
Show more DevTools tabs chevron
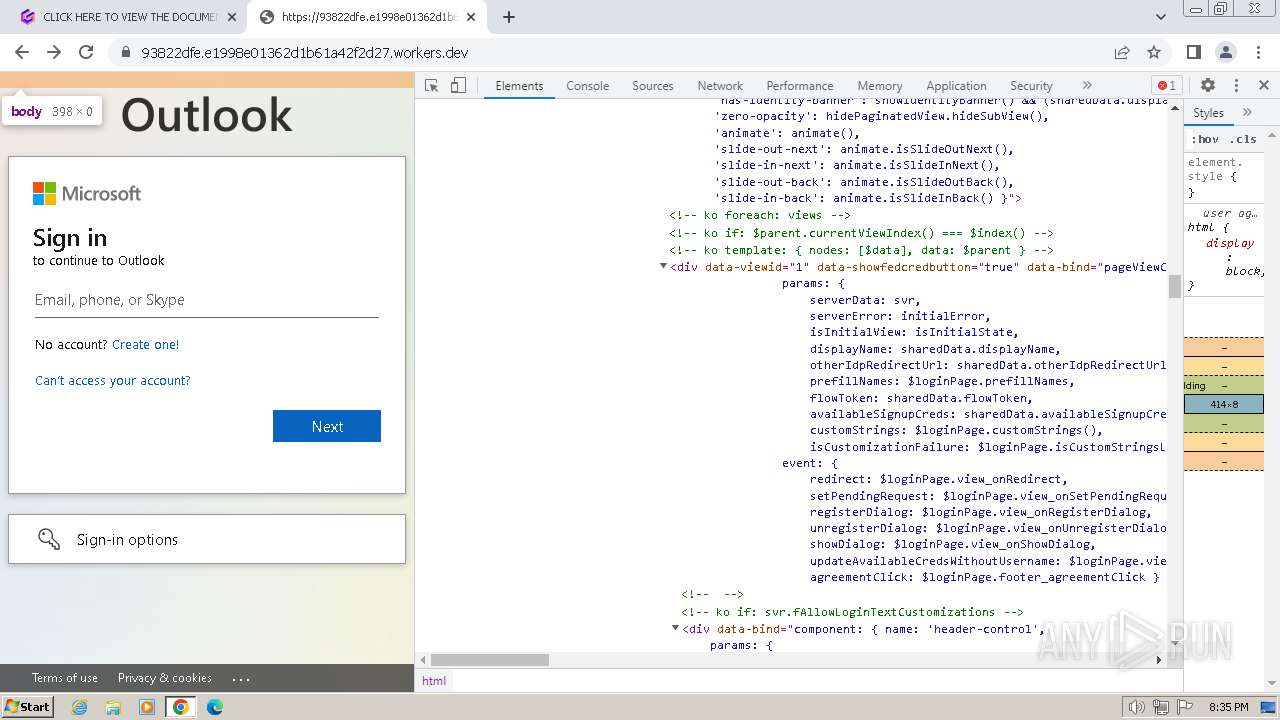point(1087,86)
